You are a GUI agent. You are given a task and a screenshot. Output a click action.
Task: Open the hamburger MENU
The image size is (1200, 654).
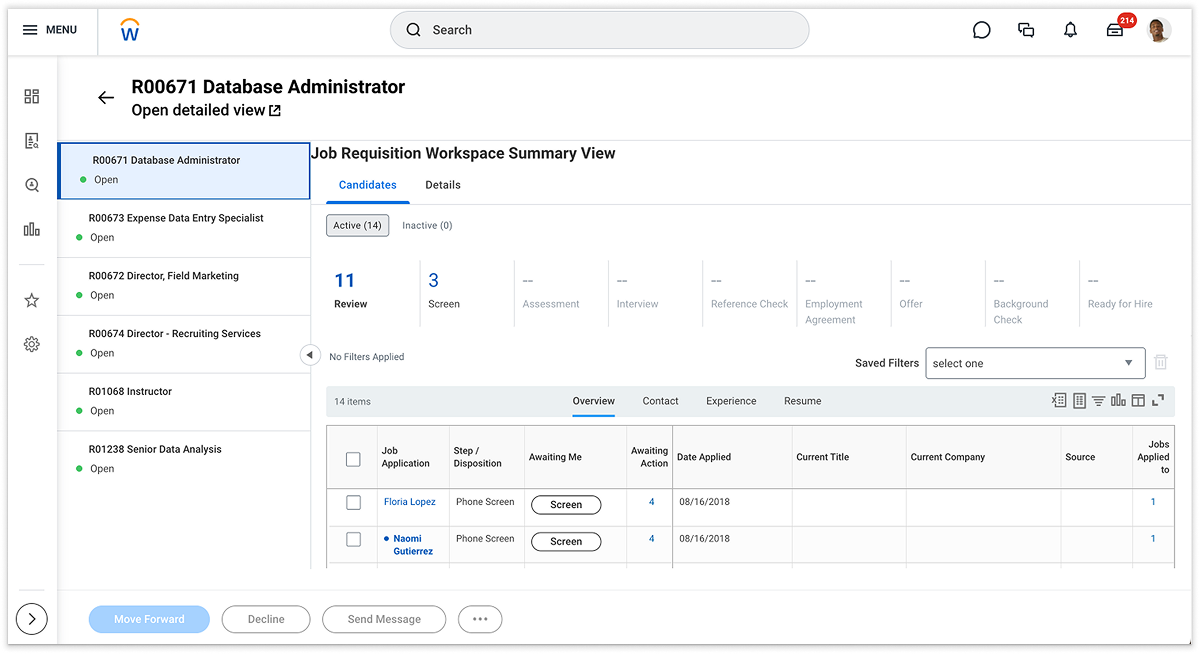[50, 30]
